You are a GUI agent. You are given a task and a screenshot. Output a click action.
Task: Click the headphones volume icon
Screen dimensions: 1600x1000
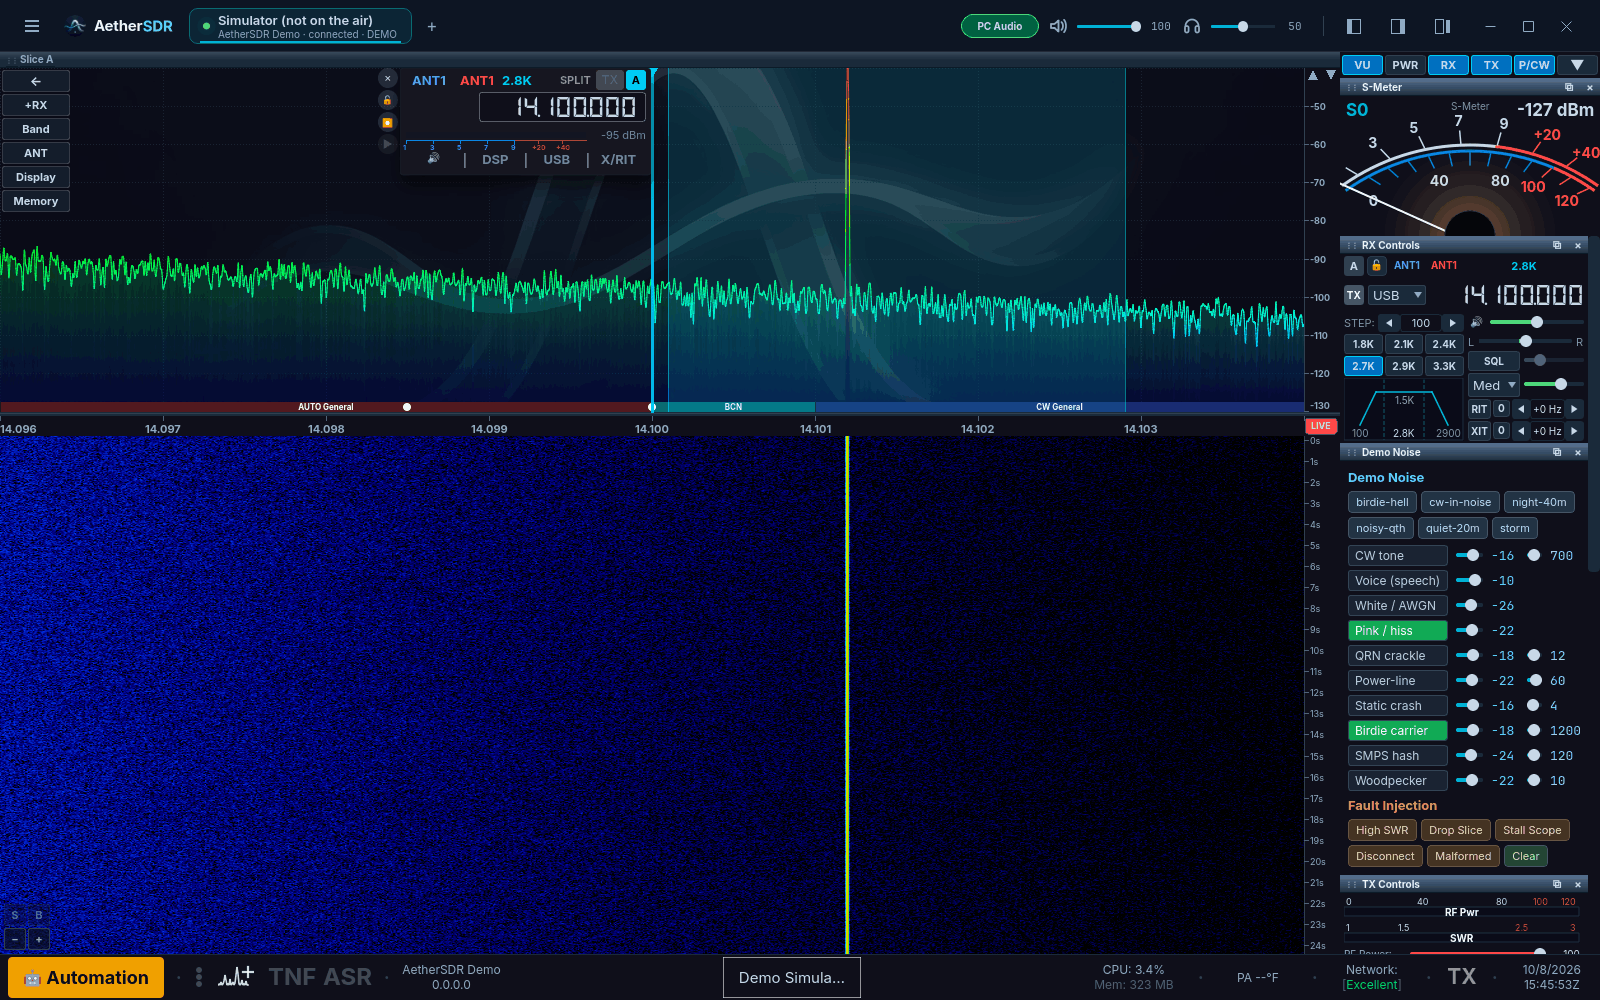coord(1192,26)
